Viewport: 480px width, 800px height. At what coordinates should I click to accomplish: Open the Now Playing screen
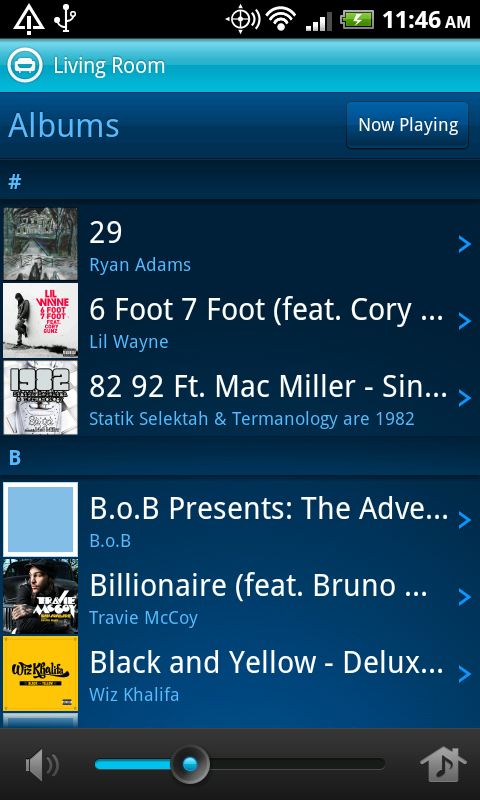[408, 125]
